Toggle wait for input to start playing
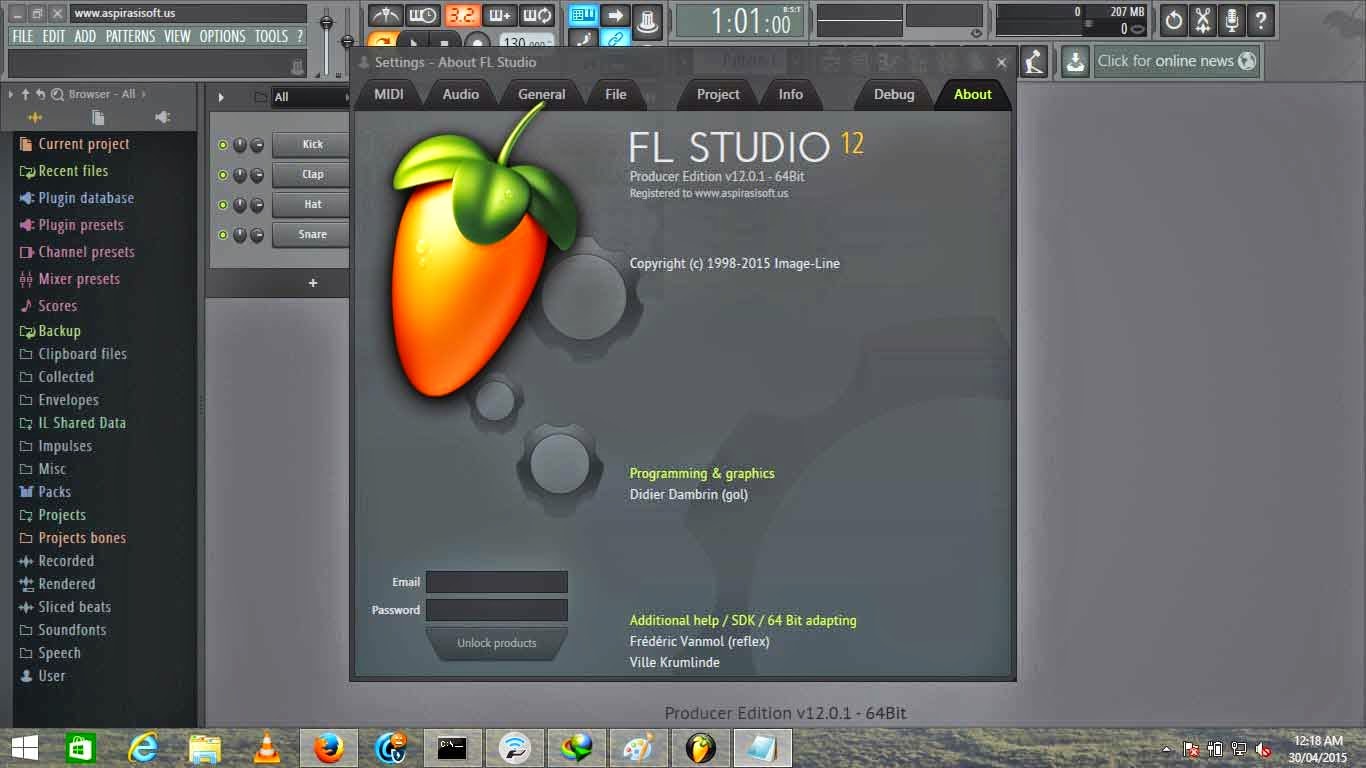 422,16
